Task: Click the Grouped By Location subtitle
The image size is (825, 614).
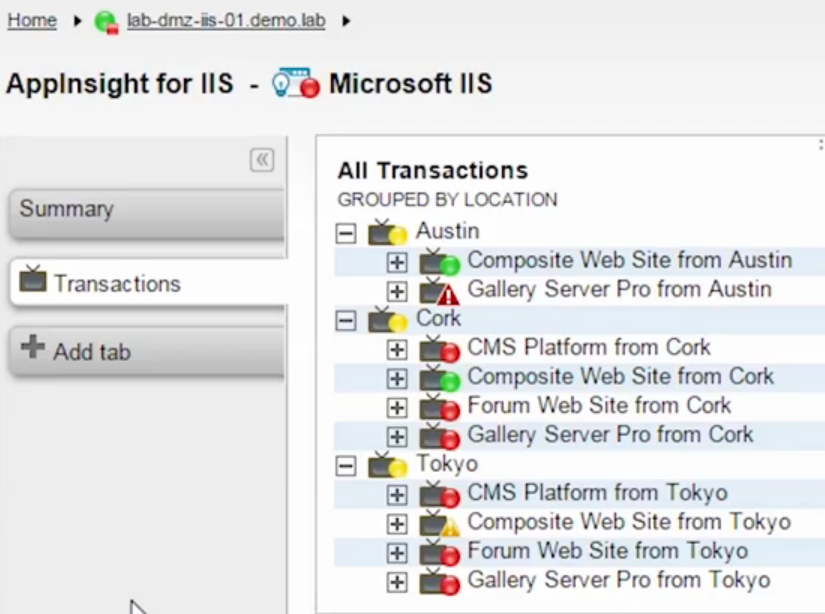Action: pyautogui.click(x=448, y=199)
